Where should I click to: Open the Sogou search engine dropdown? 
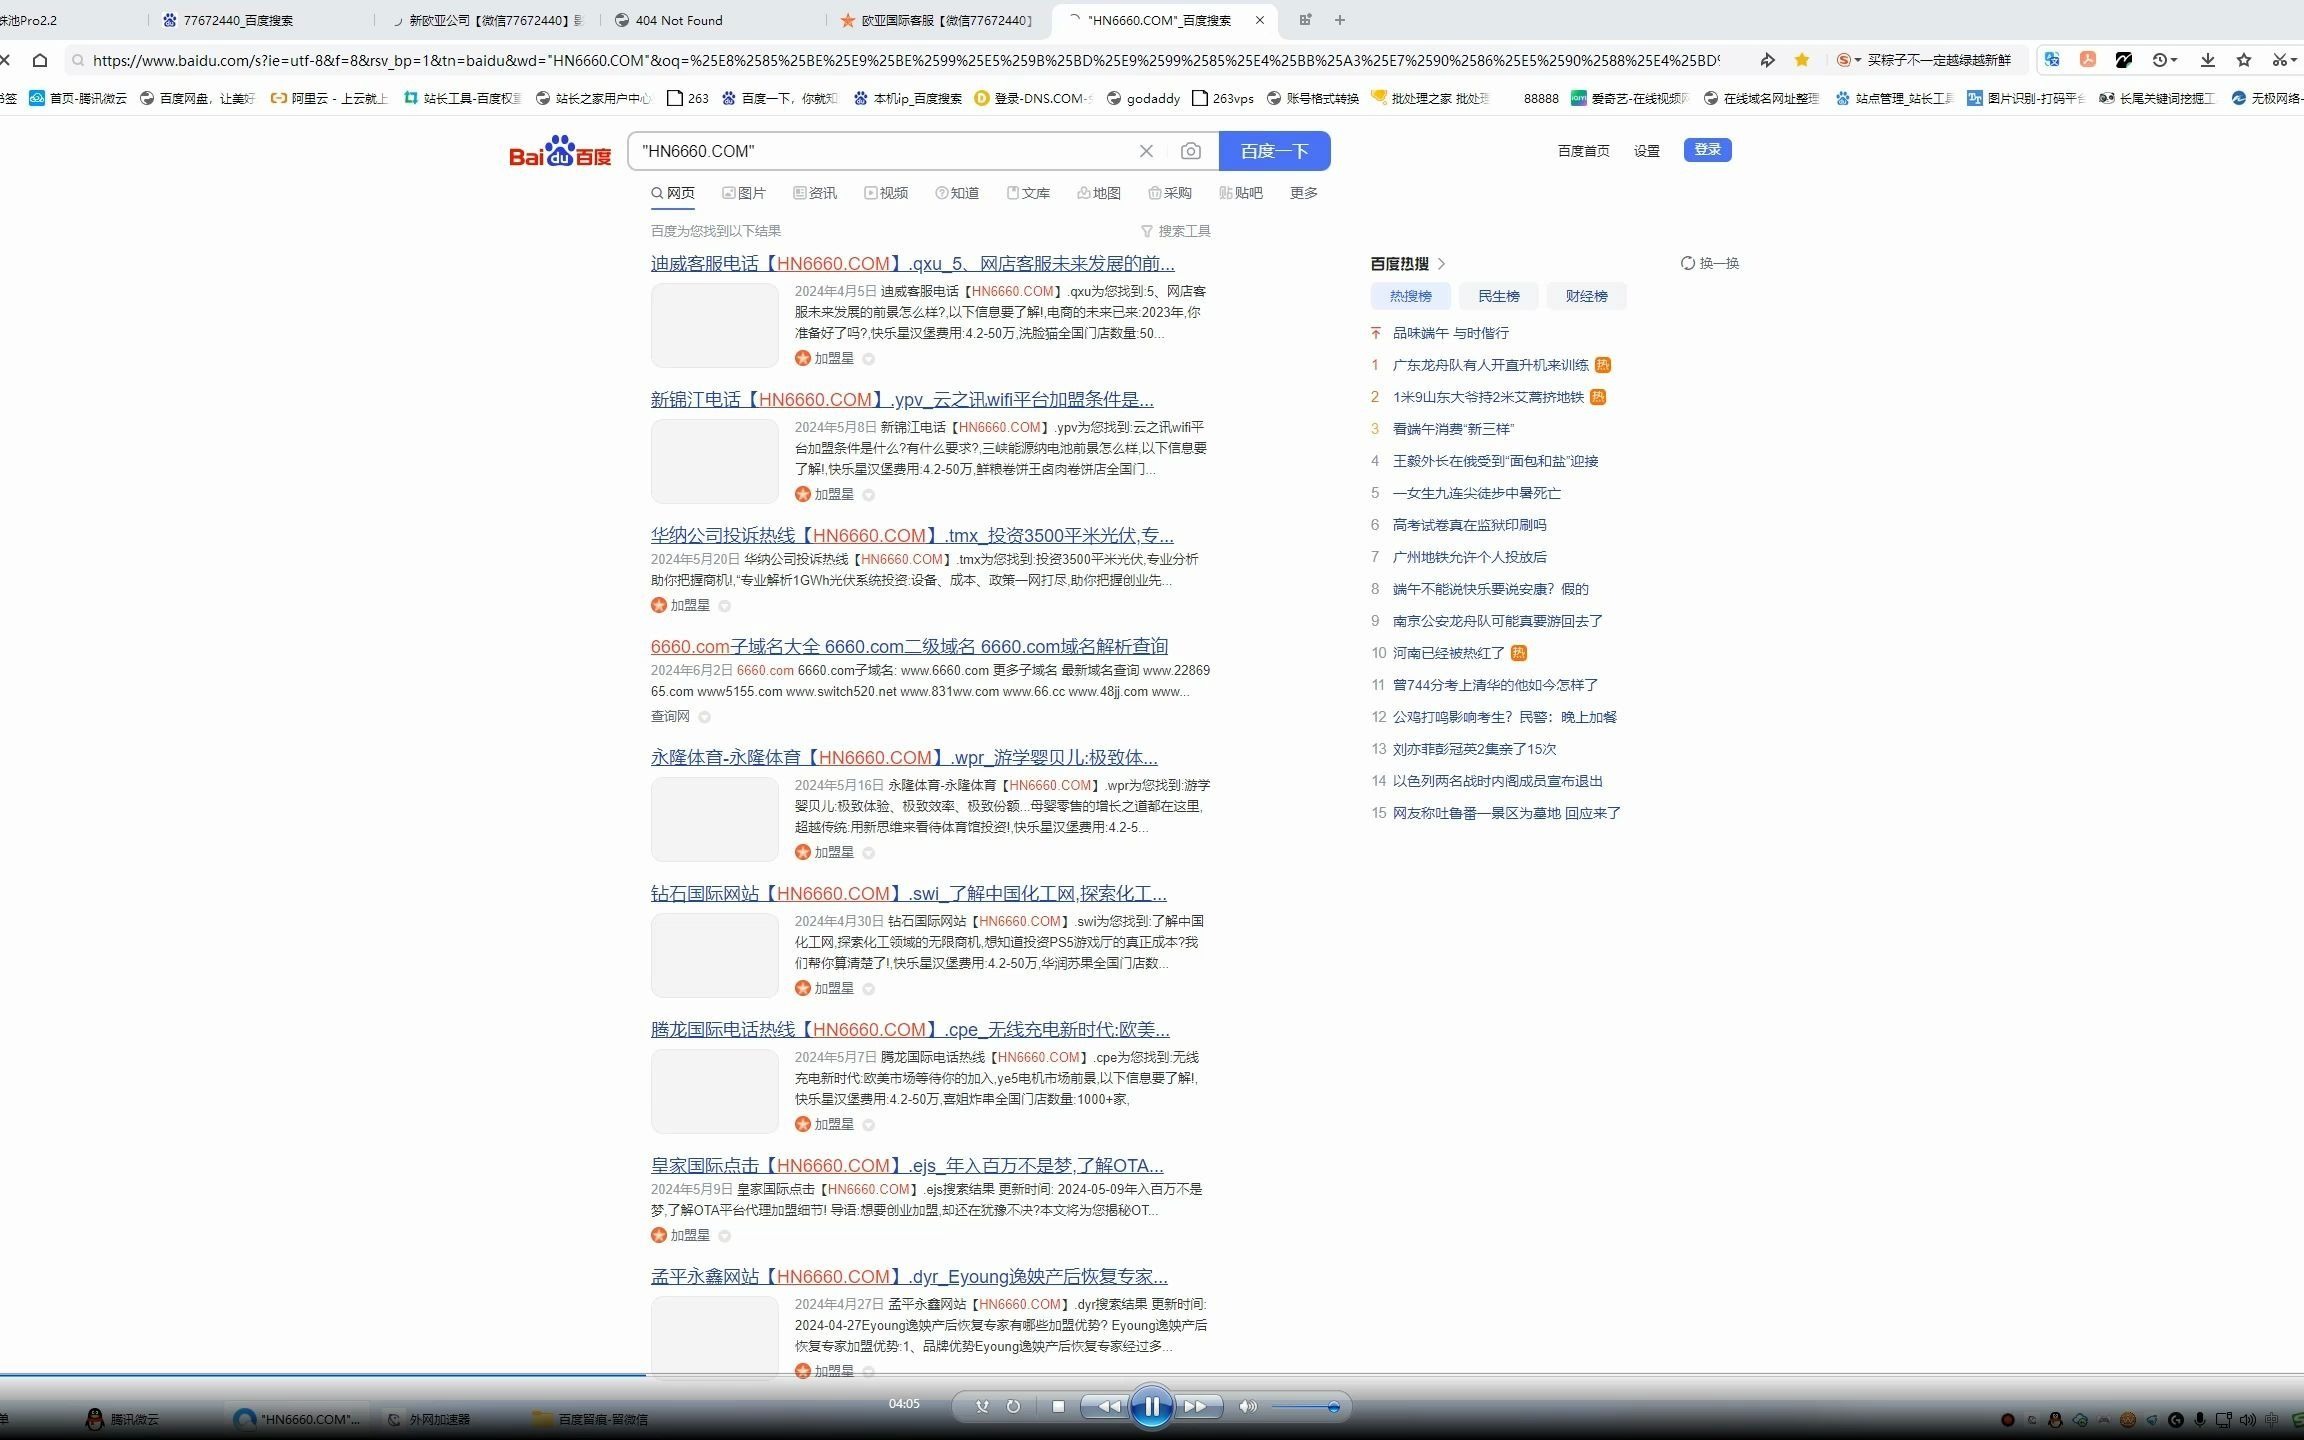point(1849,60)
